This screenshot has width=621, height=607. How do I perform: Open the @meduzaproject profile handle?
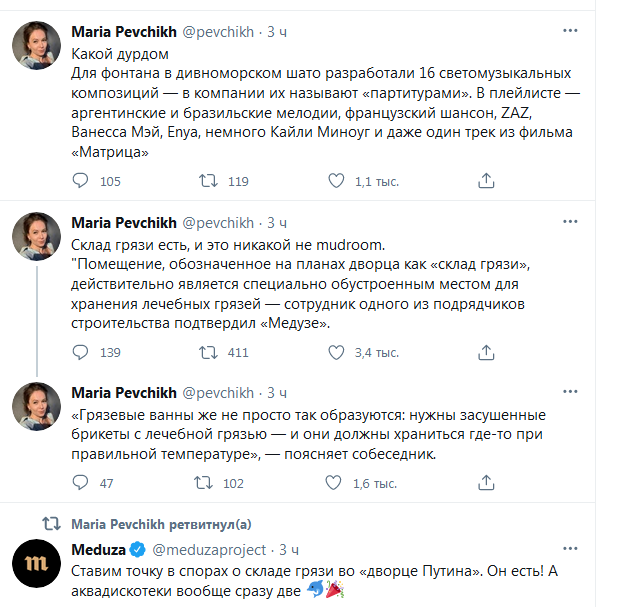(x=209, y=550)
